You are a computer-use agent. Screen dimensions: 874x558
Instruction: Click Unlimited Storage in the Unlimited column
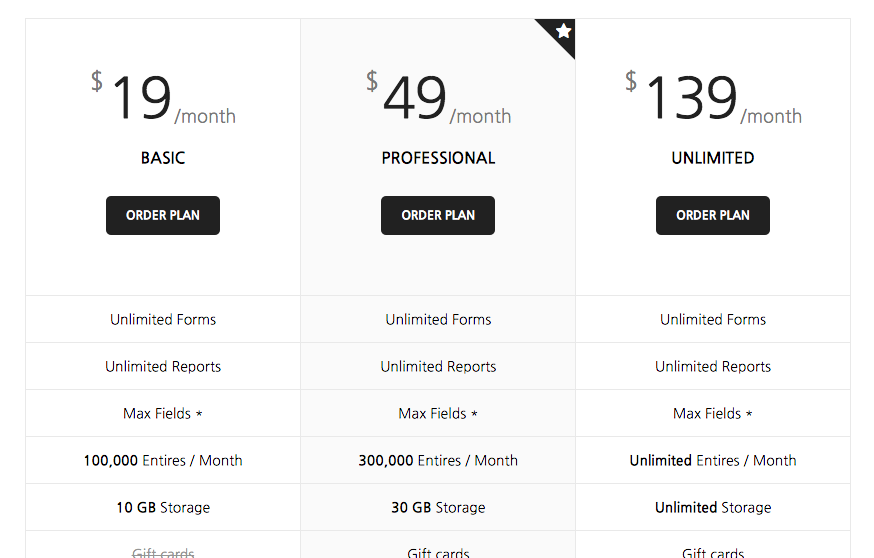click(x=713, y=508)
